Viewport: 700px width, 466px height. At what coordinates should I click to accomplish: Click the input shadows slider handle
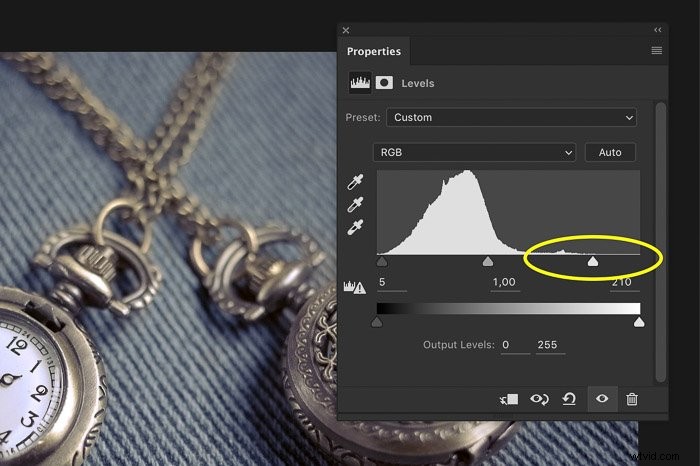pyautogui.click(x=382, y=261)
